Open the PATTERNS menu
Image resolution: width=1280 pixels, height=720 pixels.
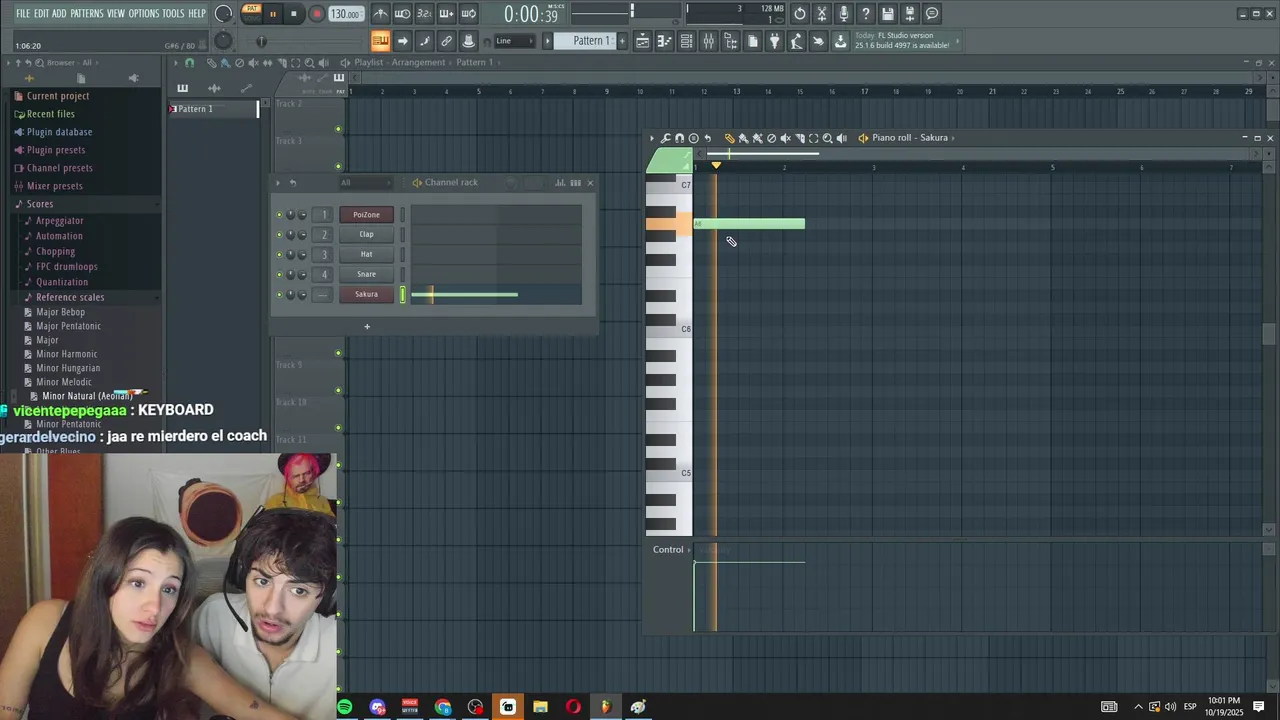(87, 14)
